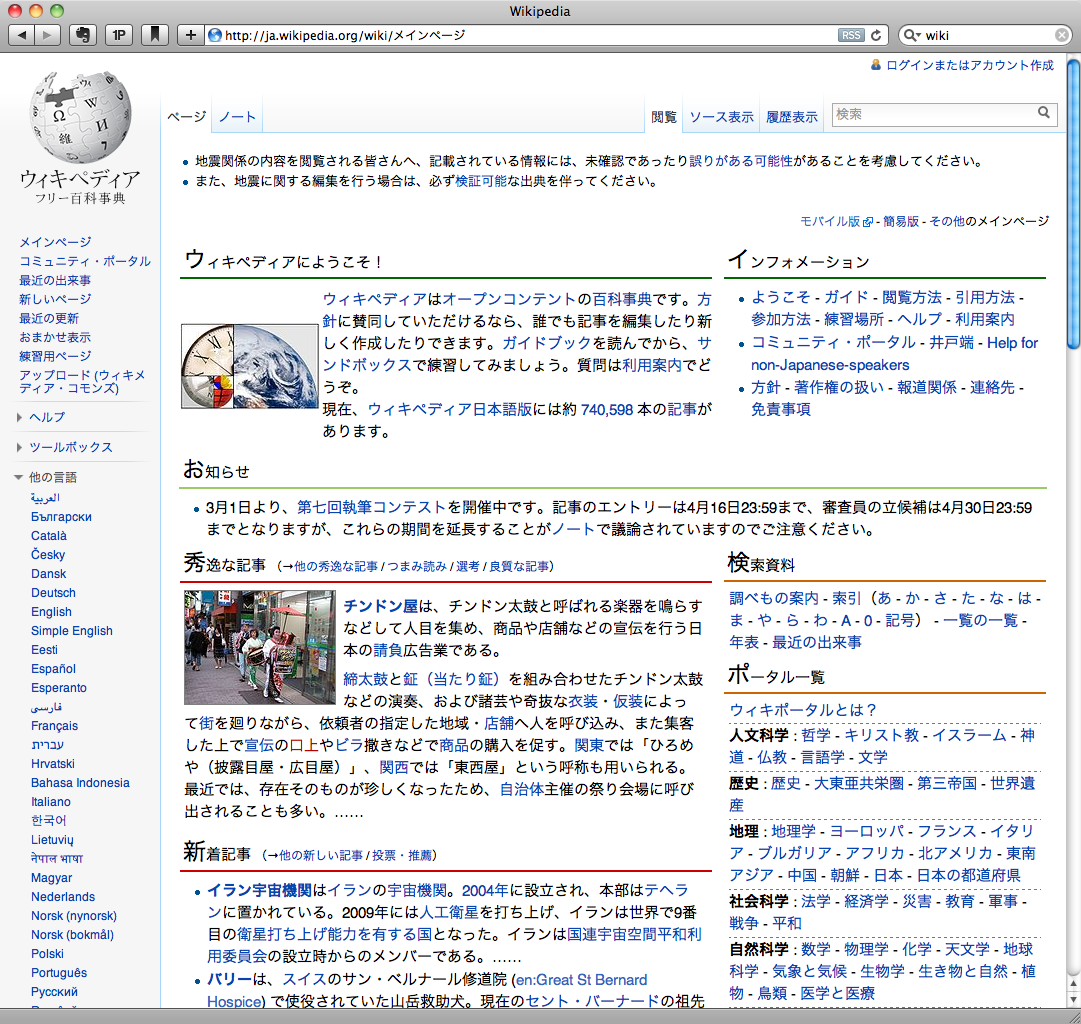Click the scrollbar down arrow
The height and width of the screenshot is (1024, 1081).
pyautogui.click(x=1073, y=999)
